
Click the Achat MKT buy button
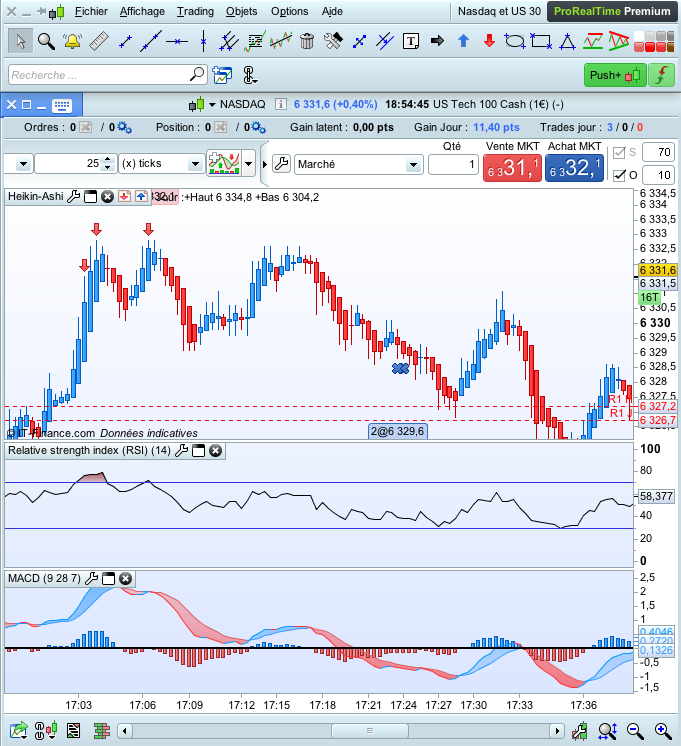pyautogui.click(x=574, y=168)
